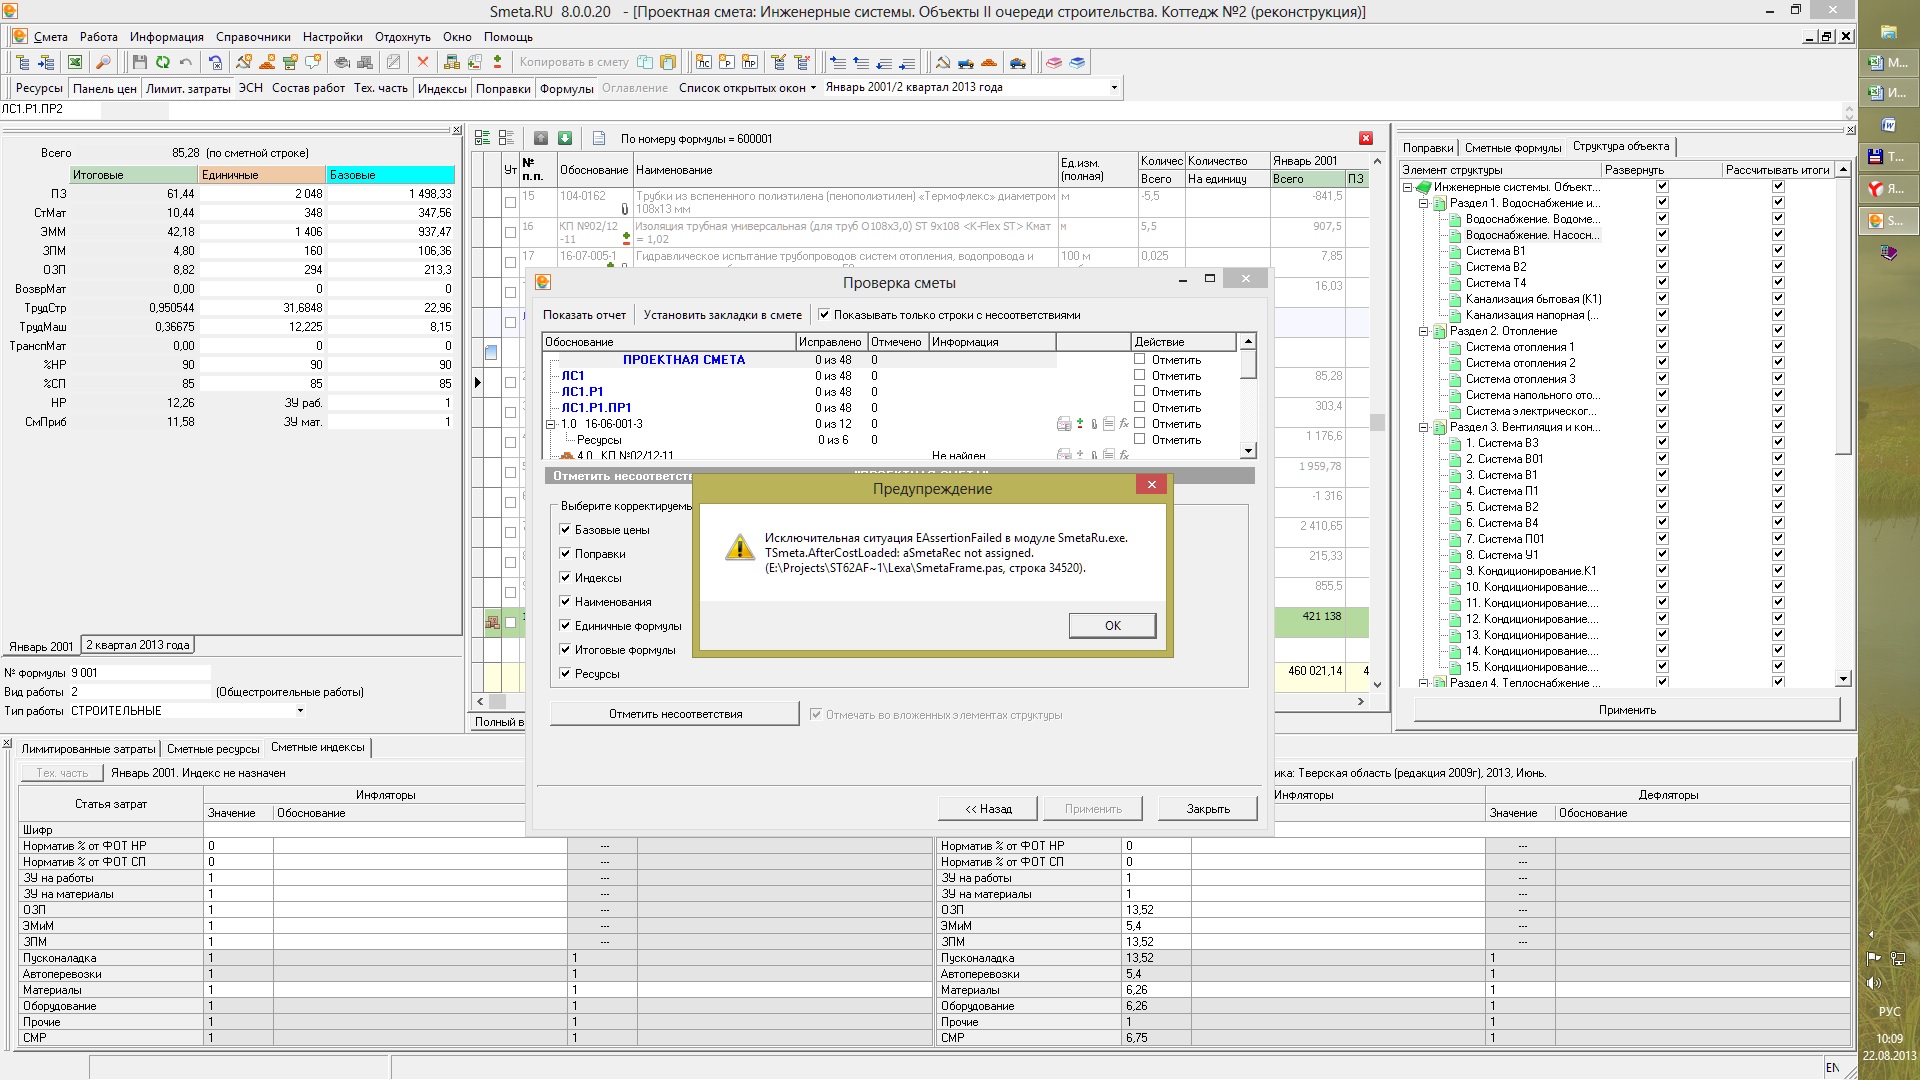The width and height of the screenshot is (1920, 1080).
Task: Check Отметить box for the ЛС1 row
Action: 1139,375
